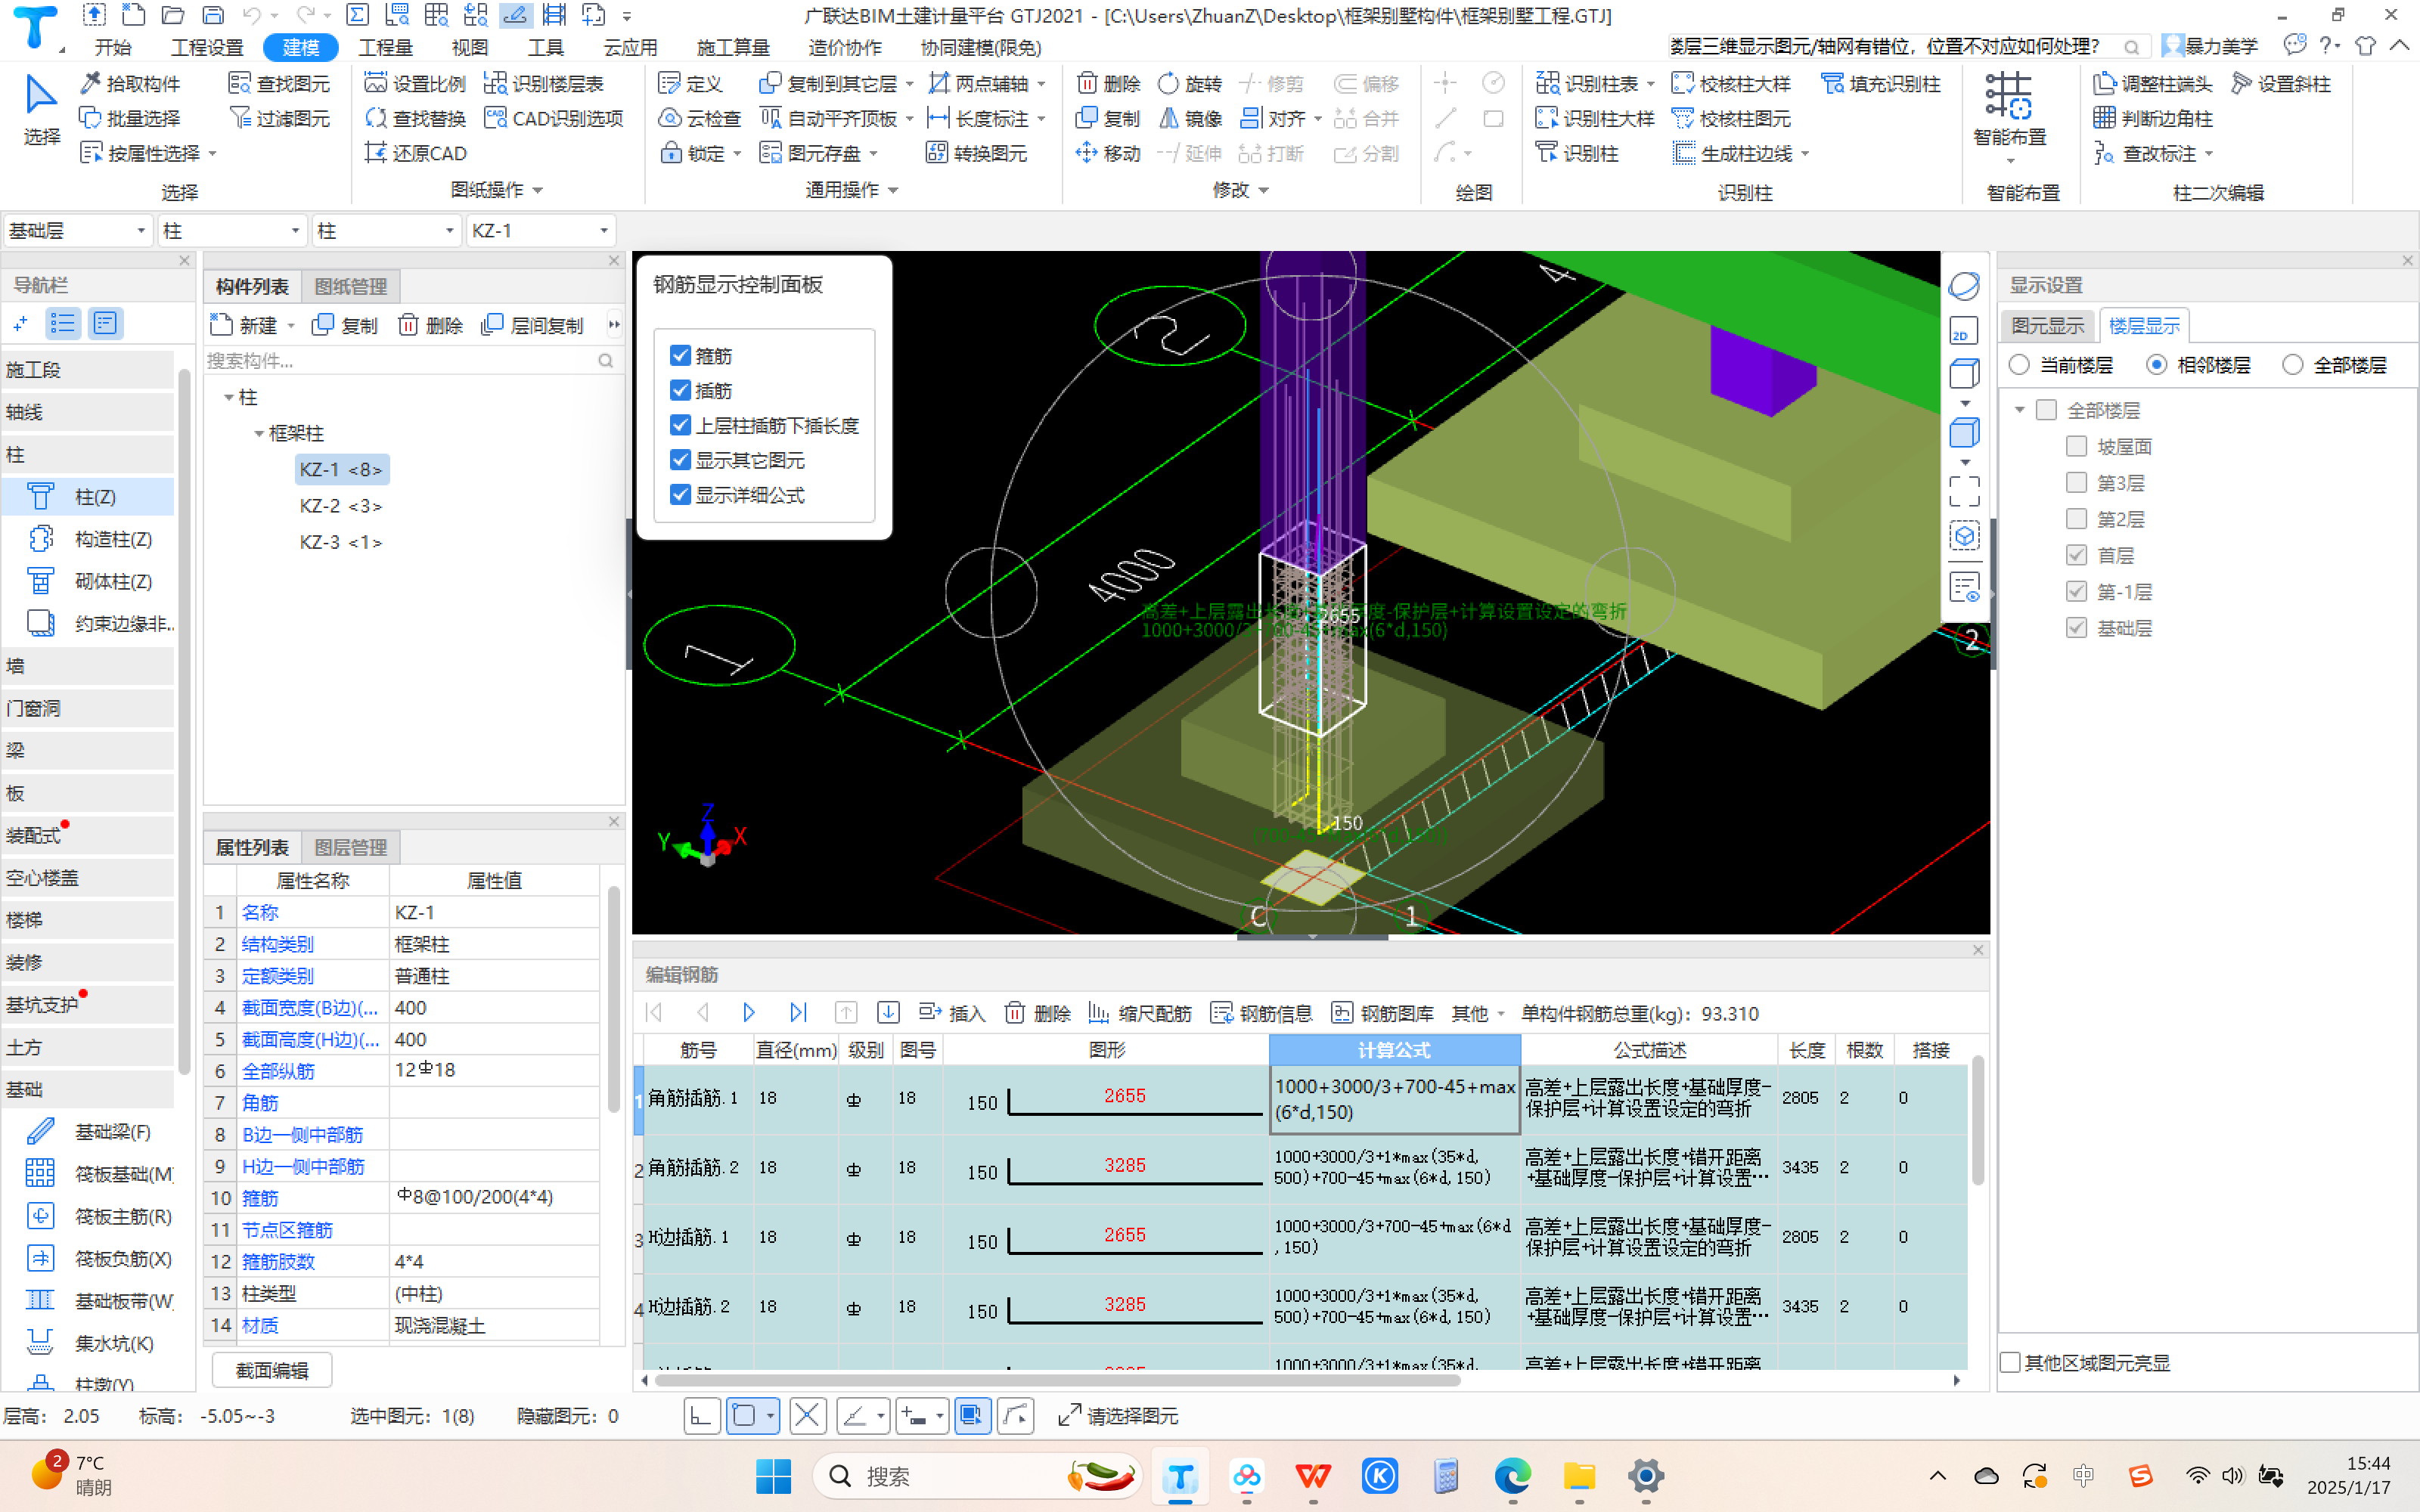Click the 填充识别柱 tool
The image size is (2420, 1512).
[1881, 83]
